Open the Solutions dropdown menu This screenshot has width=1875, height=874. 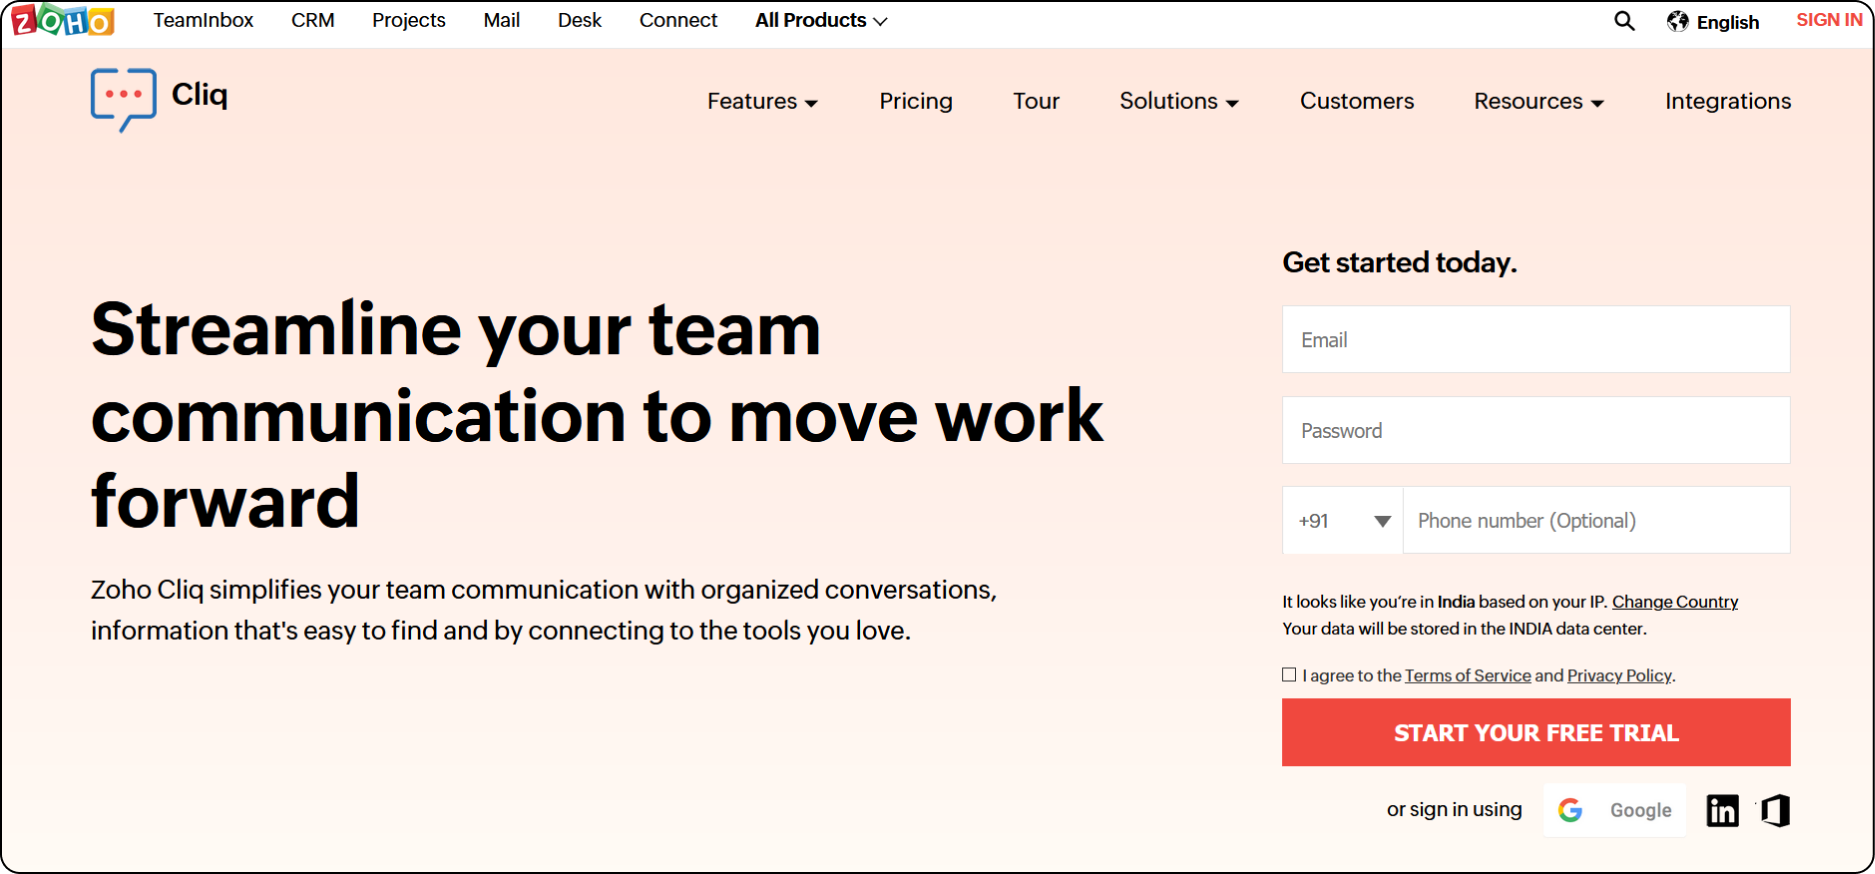[1179, 101]
